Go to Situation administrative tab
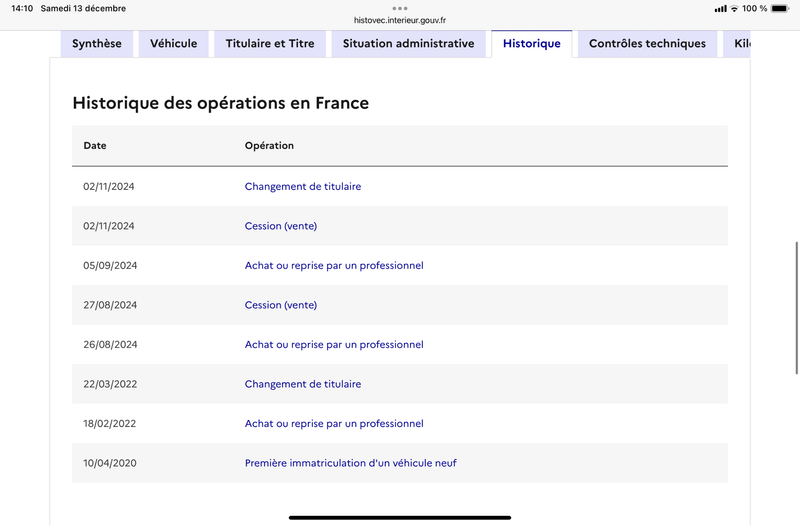 point(408,44)
